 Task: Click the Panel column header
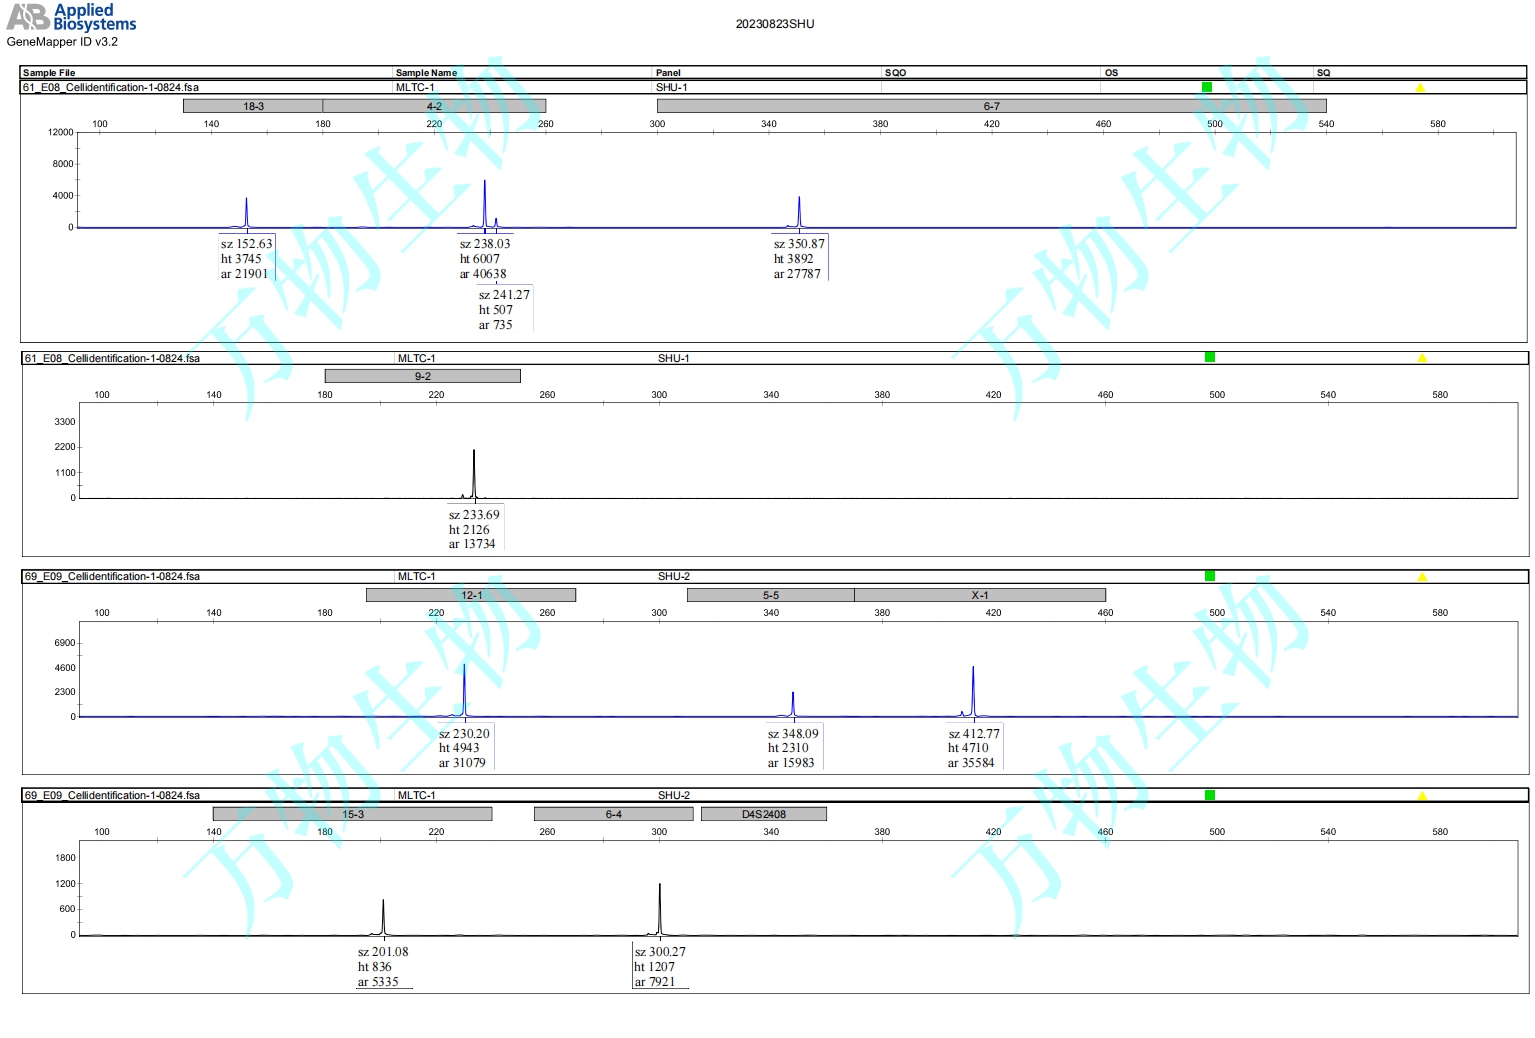tap(668, 73)
